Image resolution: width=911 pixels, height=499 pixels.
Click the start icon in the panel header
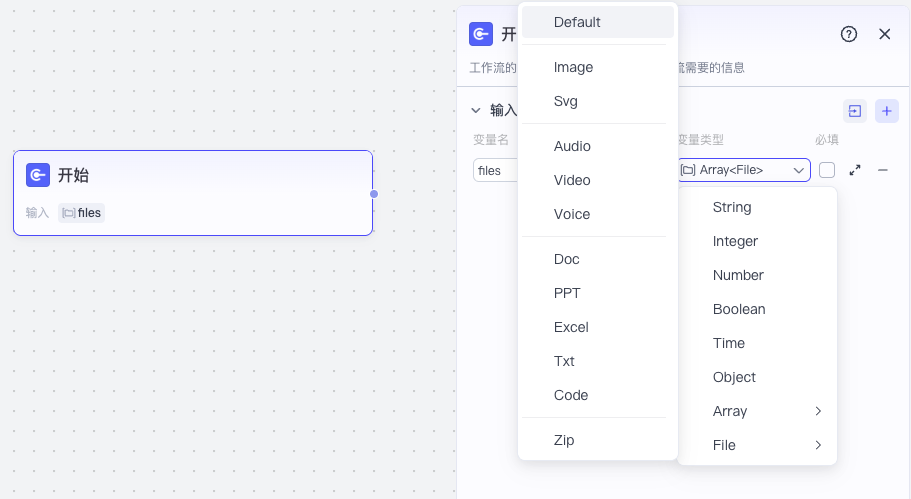481,34
